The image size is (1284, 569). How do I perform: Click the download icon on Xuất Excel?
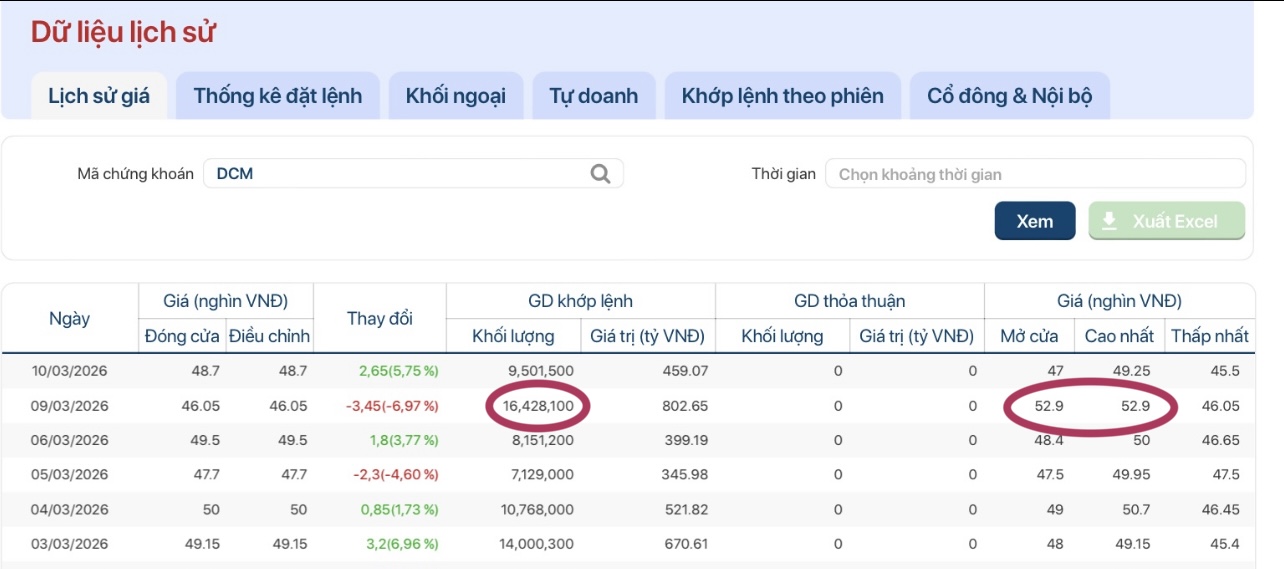point(1109,221)
